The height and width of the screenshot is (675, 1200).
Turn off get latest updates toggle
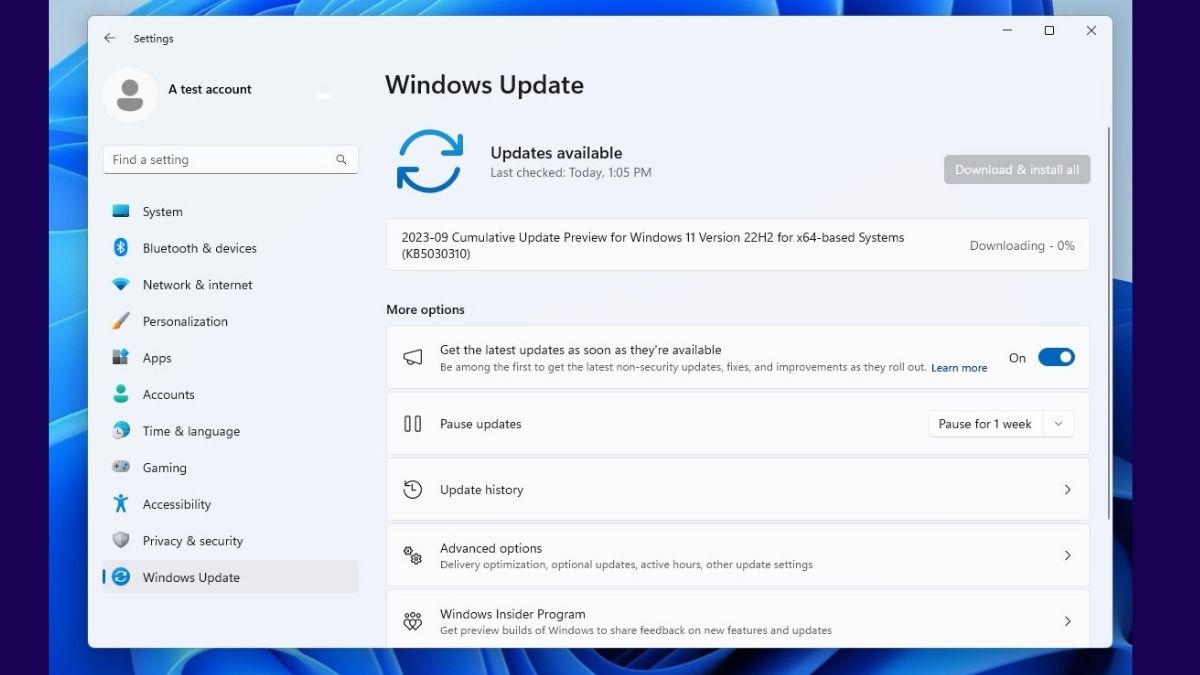[x=1056, y=357]
